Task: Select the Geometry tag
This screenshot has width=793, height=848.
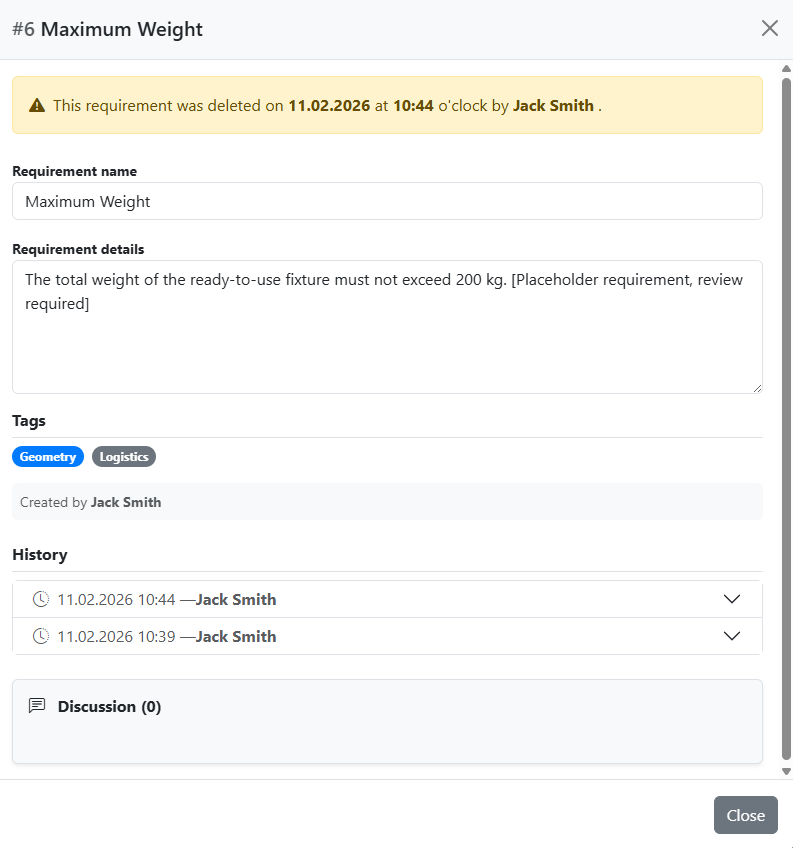Action: click(x=47, y=456)
